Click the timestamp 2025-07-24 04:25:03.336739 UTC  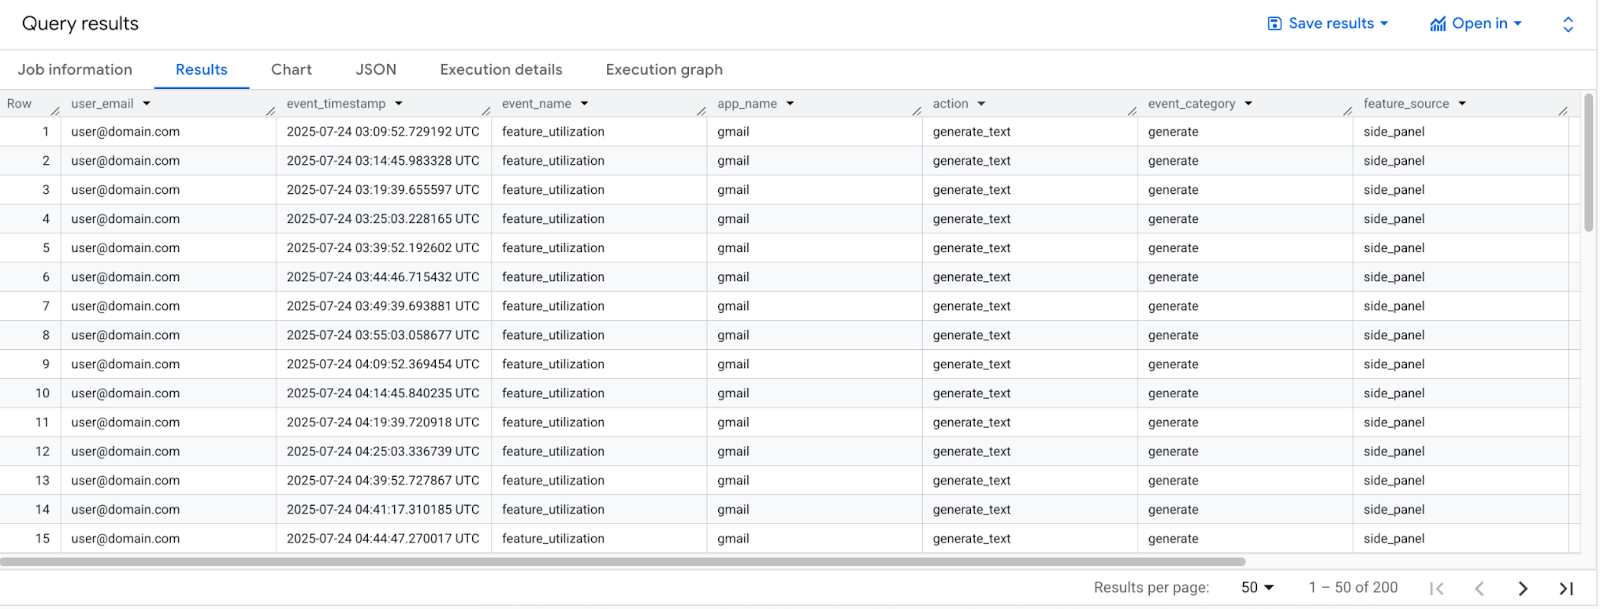[x=383, y=451]
